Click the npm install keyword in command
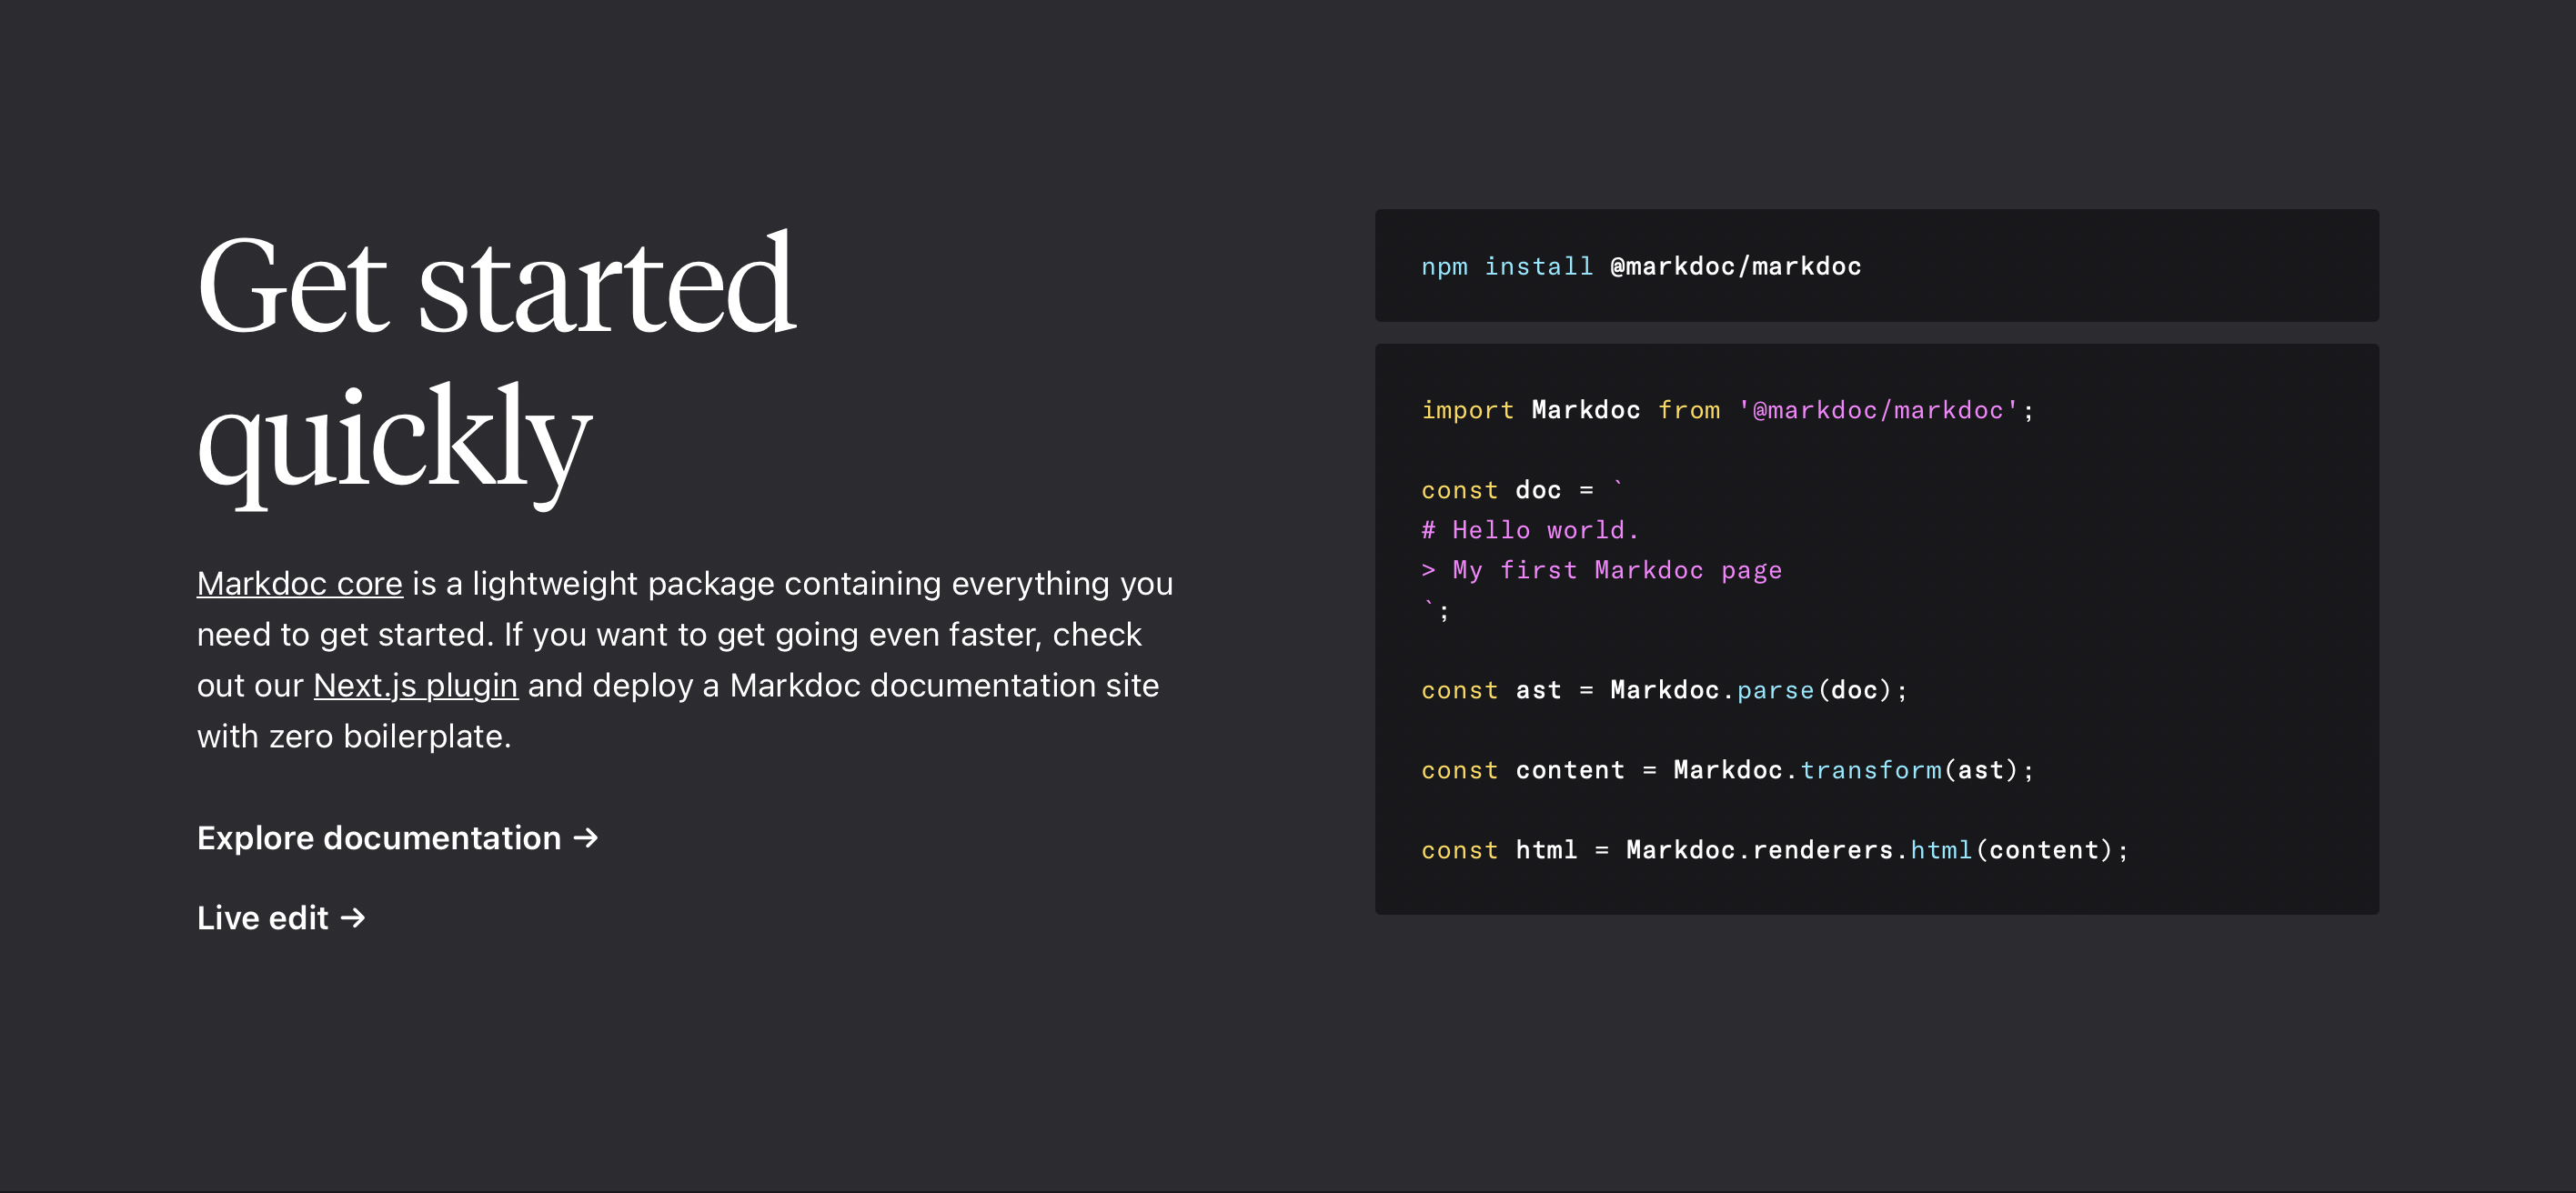Image resolution: width=2576 pixels, height=1193 pixels. click(x=1507, y=267)
